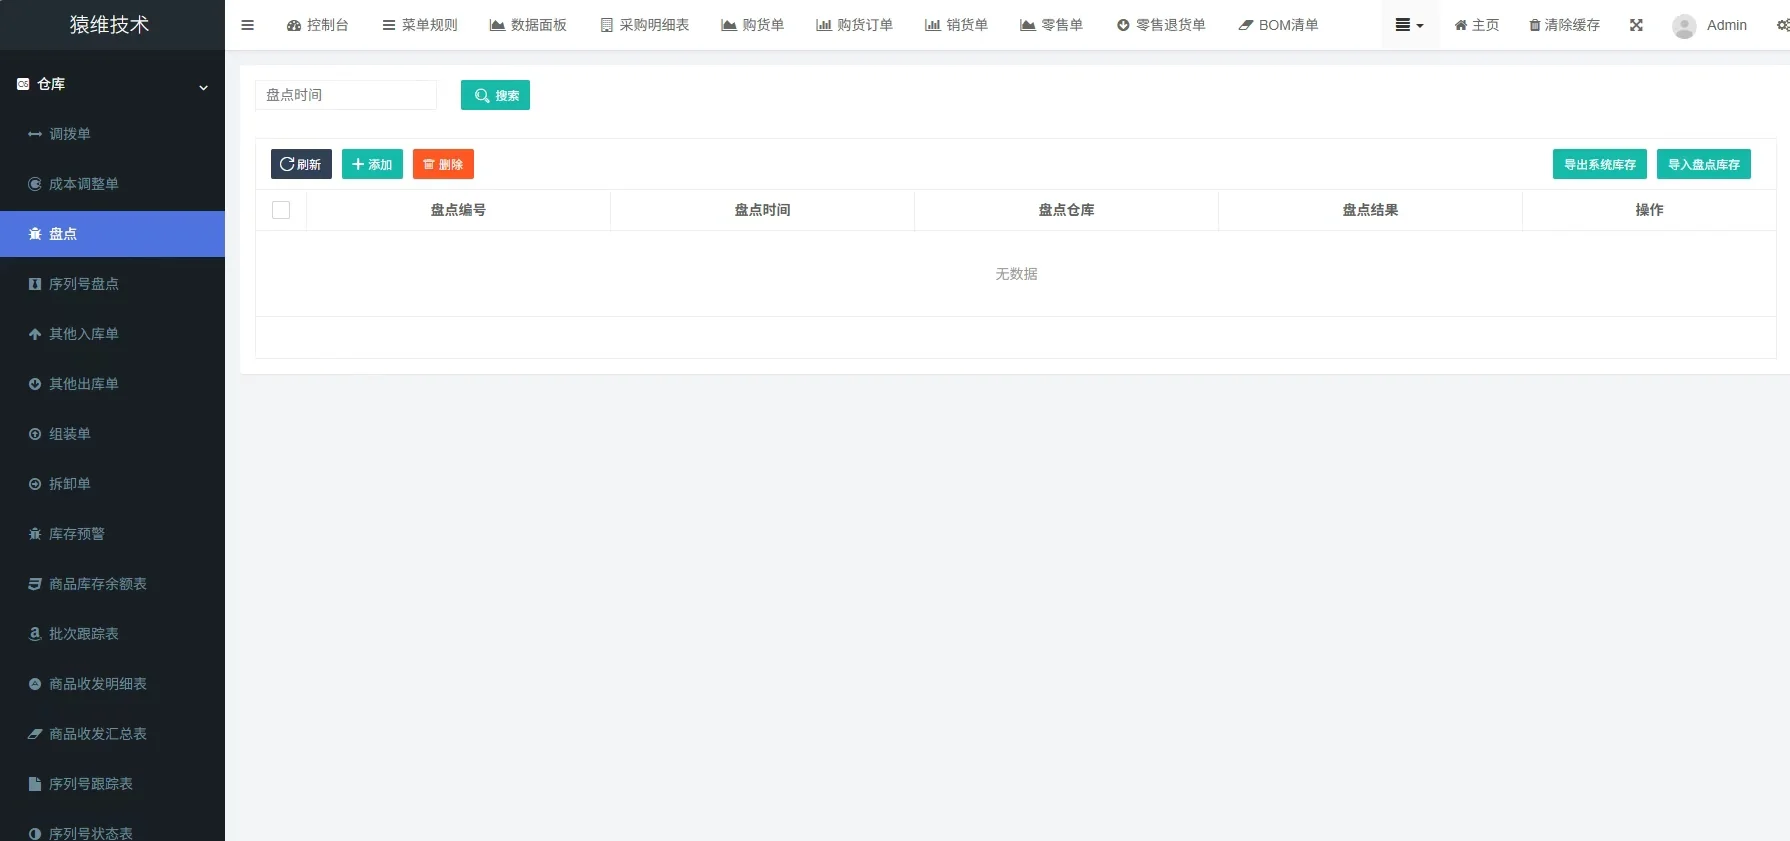Image resolution: width=1790 pixels, height=841 pixels.
Task: Switch to 数据面板 tab
Action: coord(528,25)
